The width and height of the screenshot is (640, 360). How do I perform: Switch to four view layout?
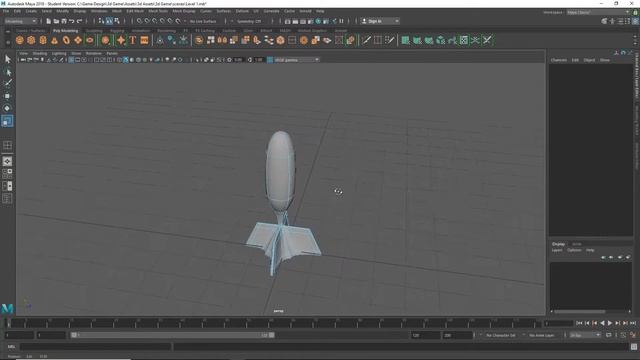tap(7, 174)
